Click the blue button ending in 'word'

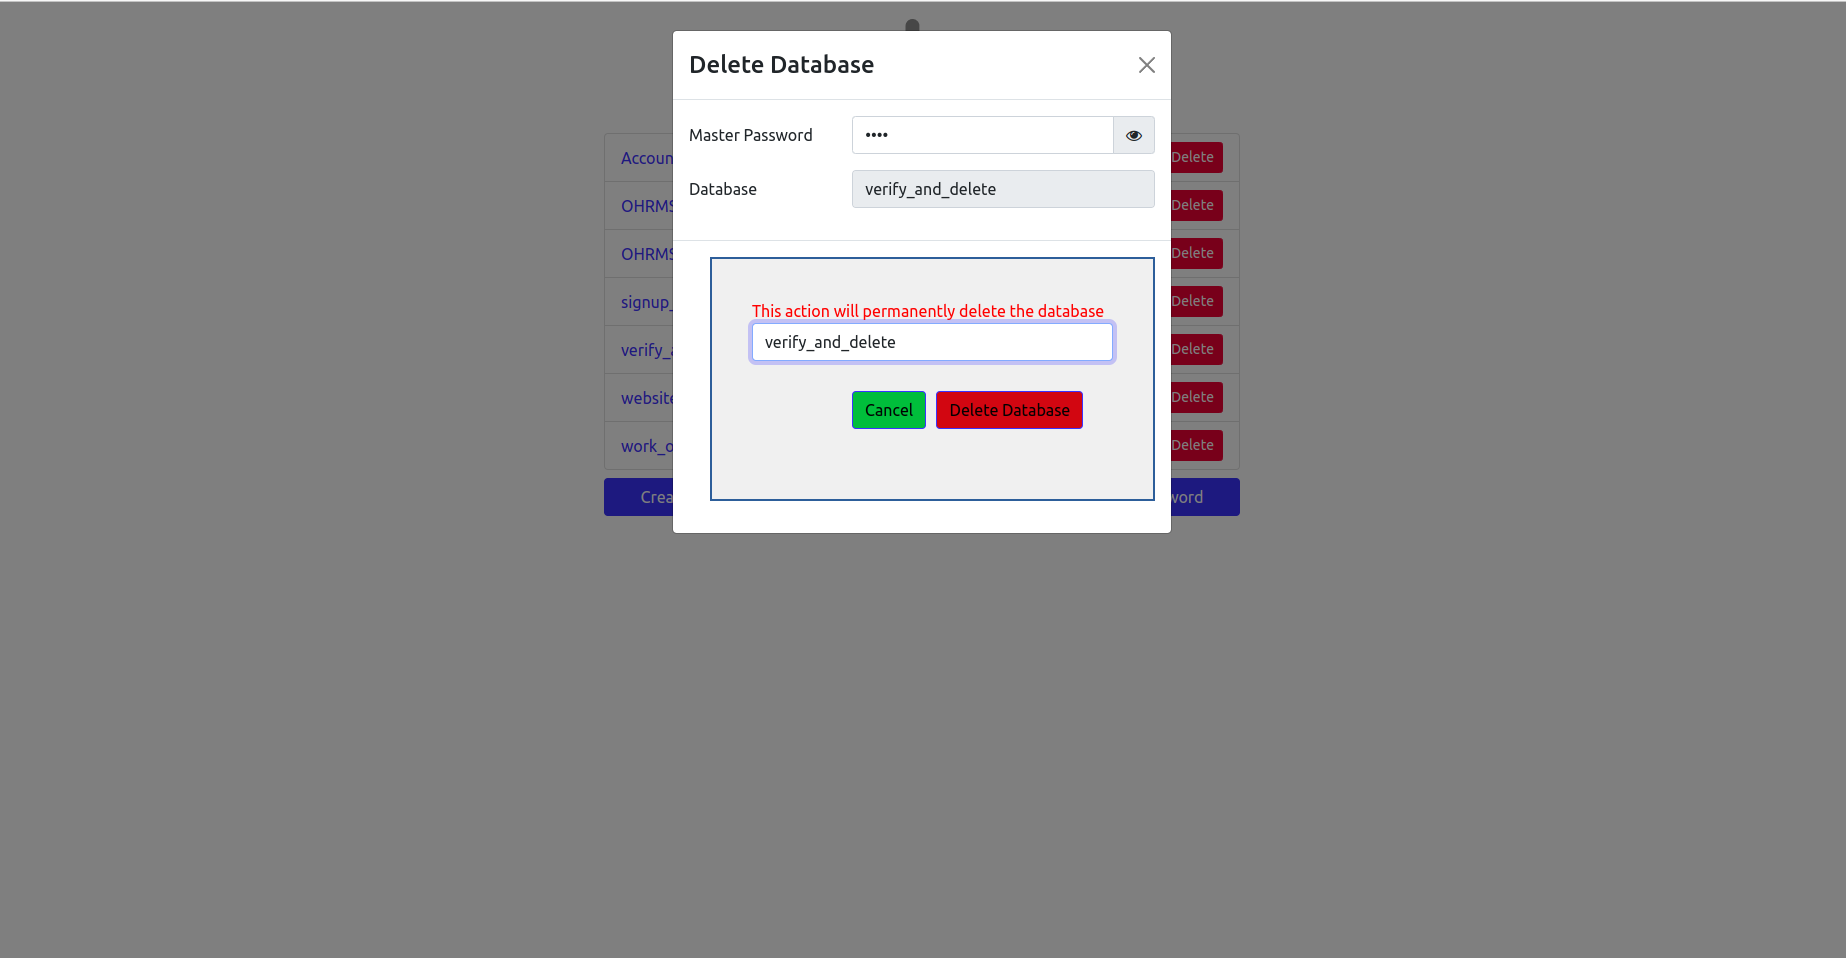(1205, 497)
